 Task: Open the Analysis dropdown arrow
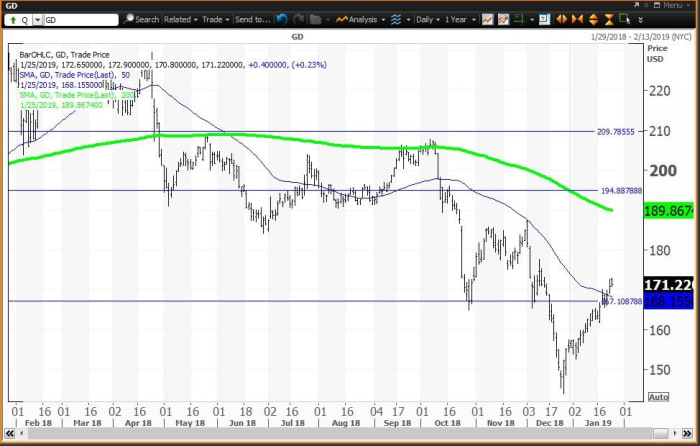click(383, 20)
